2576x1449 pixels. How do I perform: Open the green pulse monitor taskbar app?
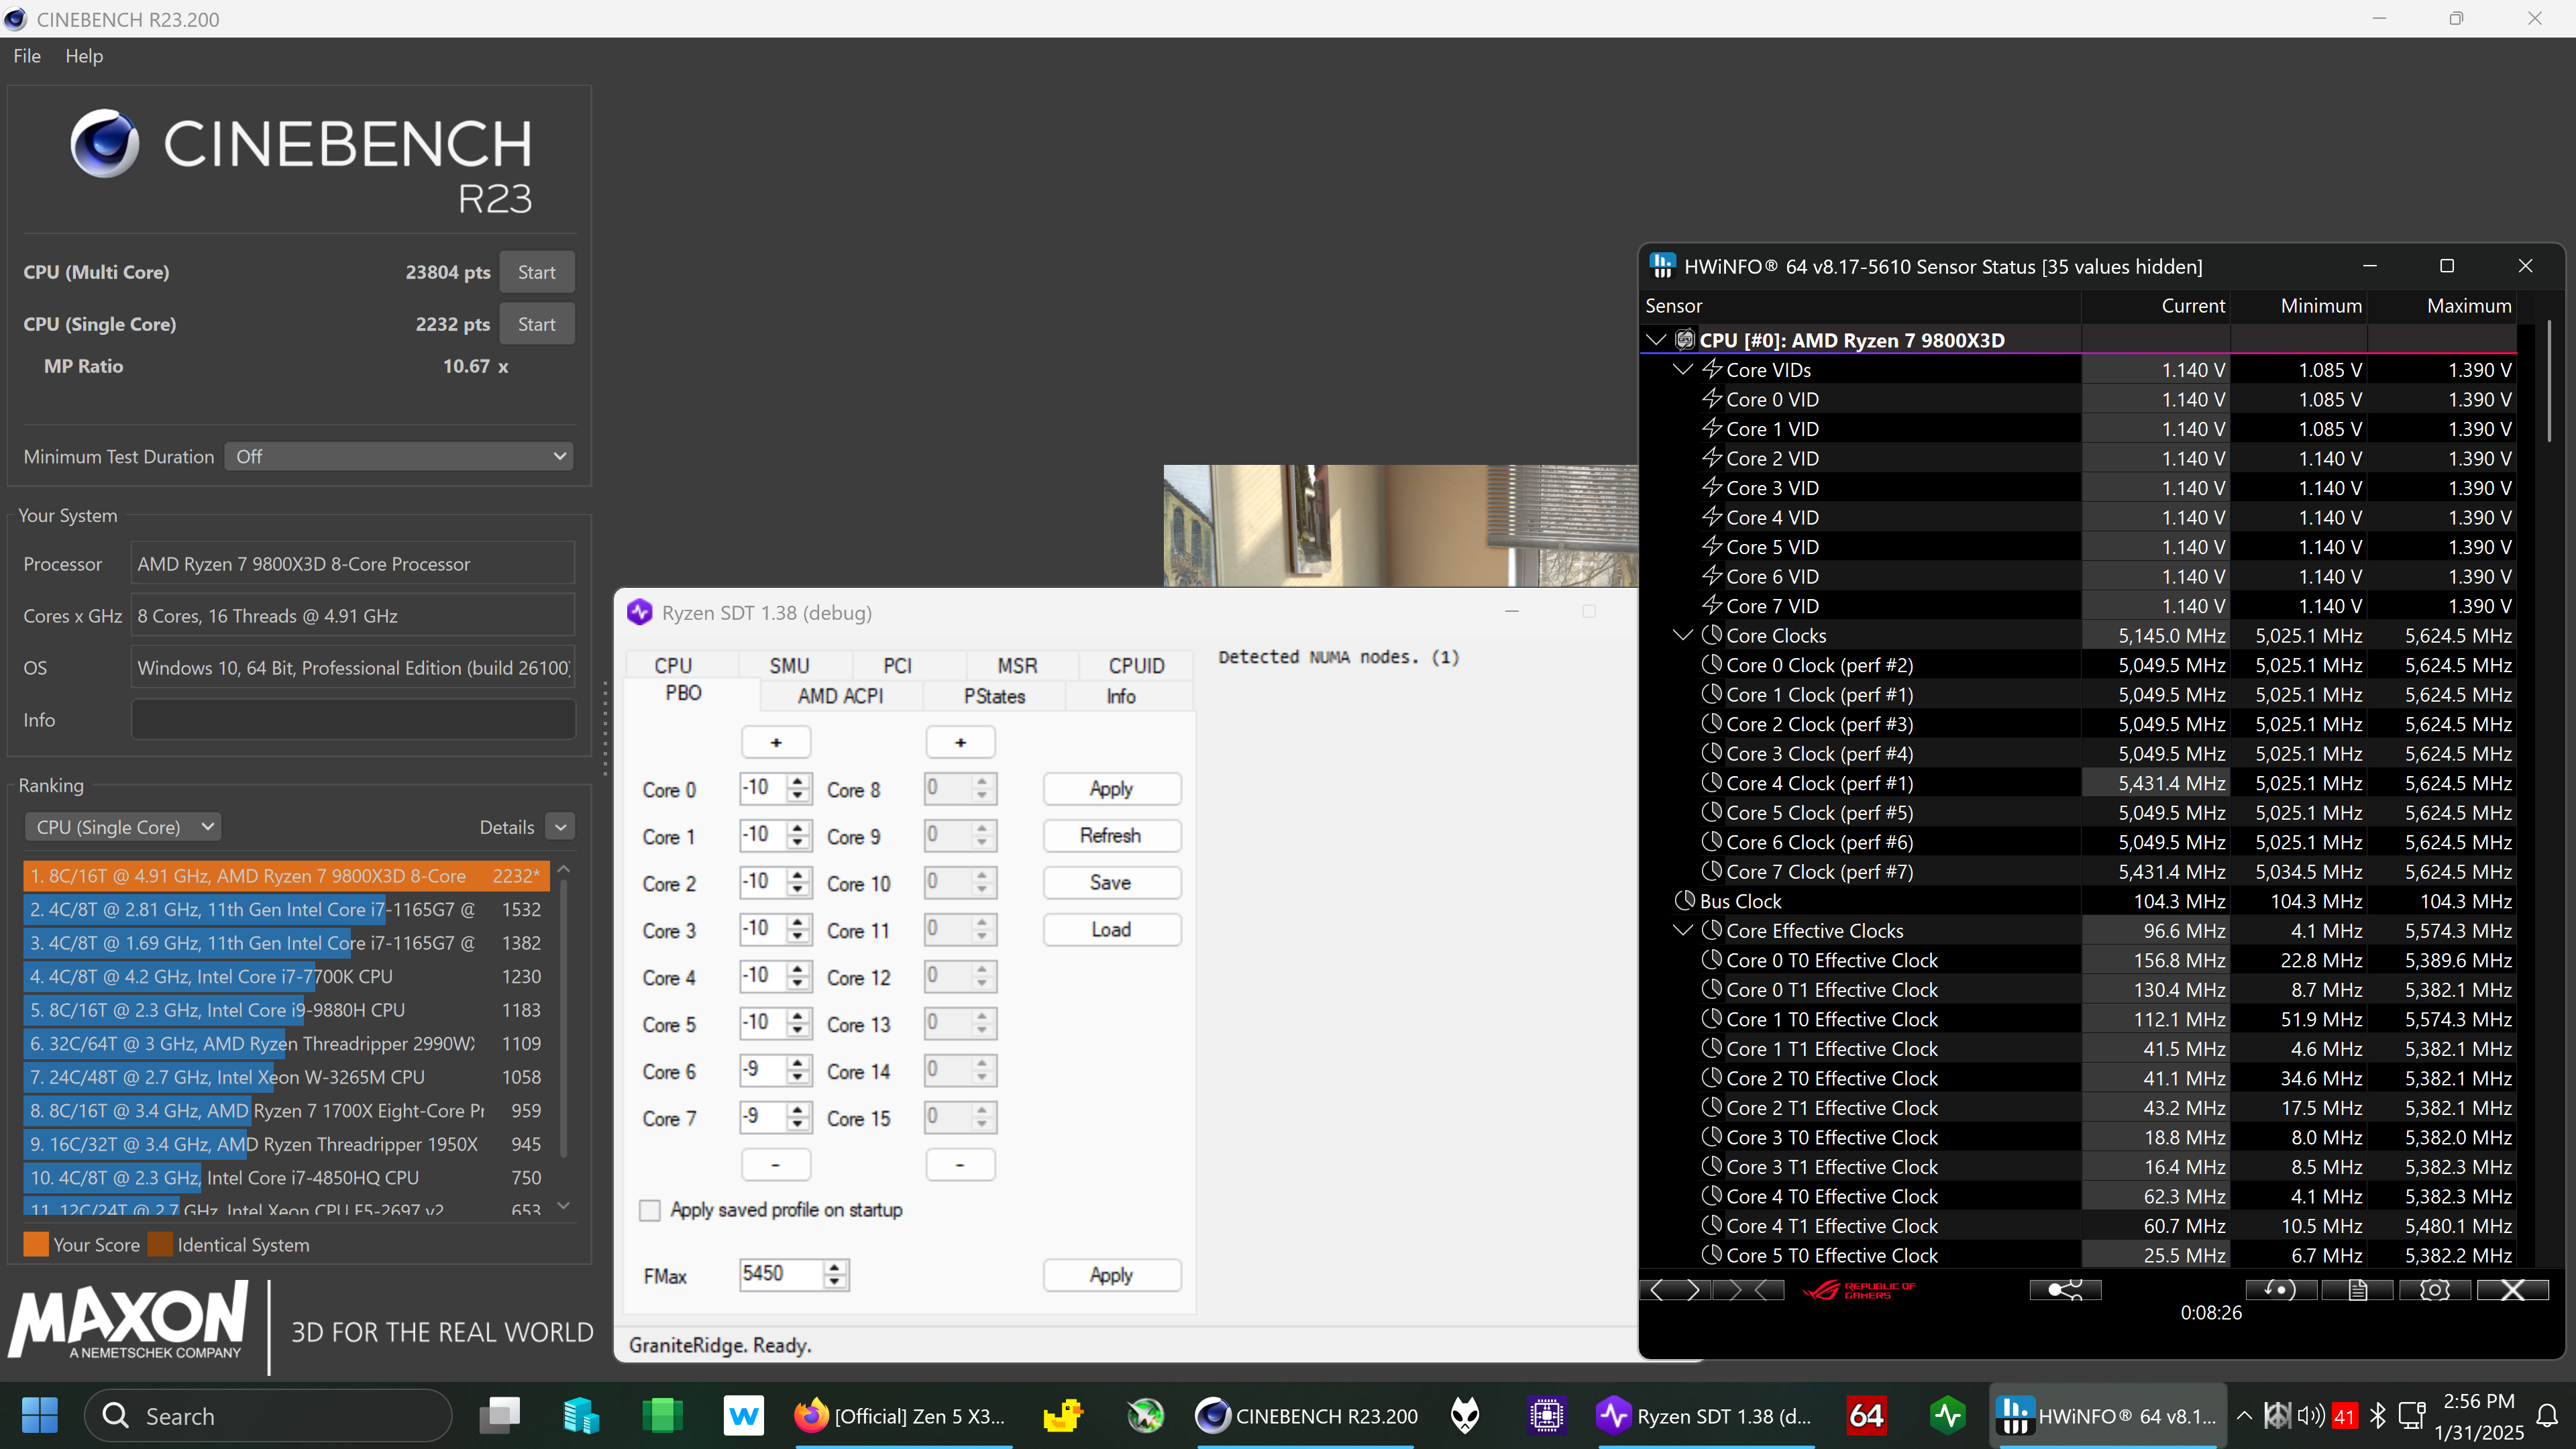tap(1947, 1416)
